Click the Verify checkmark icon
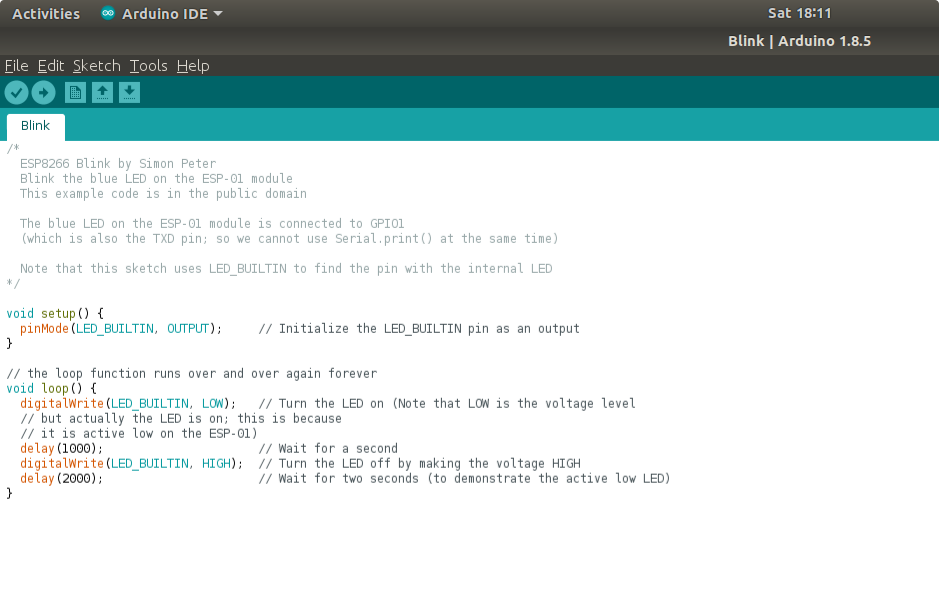Viewport: 939px width, 592px height. pyautogui.click(x=17, y=93)
